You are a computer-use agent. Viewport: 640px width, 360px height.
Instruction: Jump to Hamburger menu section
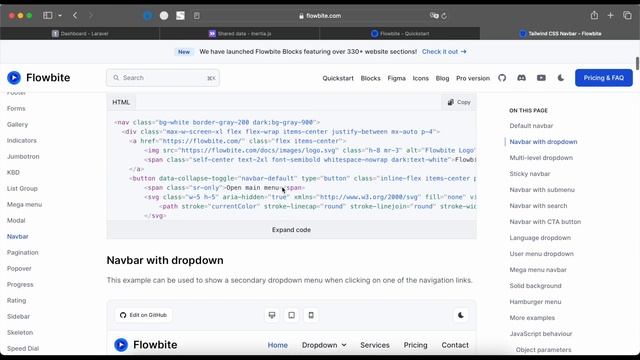click(x=535, y=302)
